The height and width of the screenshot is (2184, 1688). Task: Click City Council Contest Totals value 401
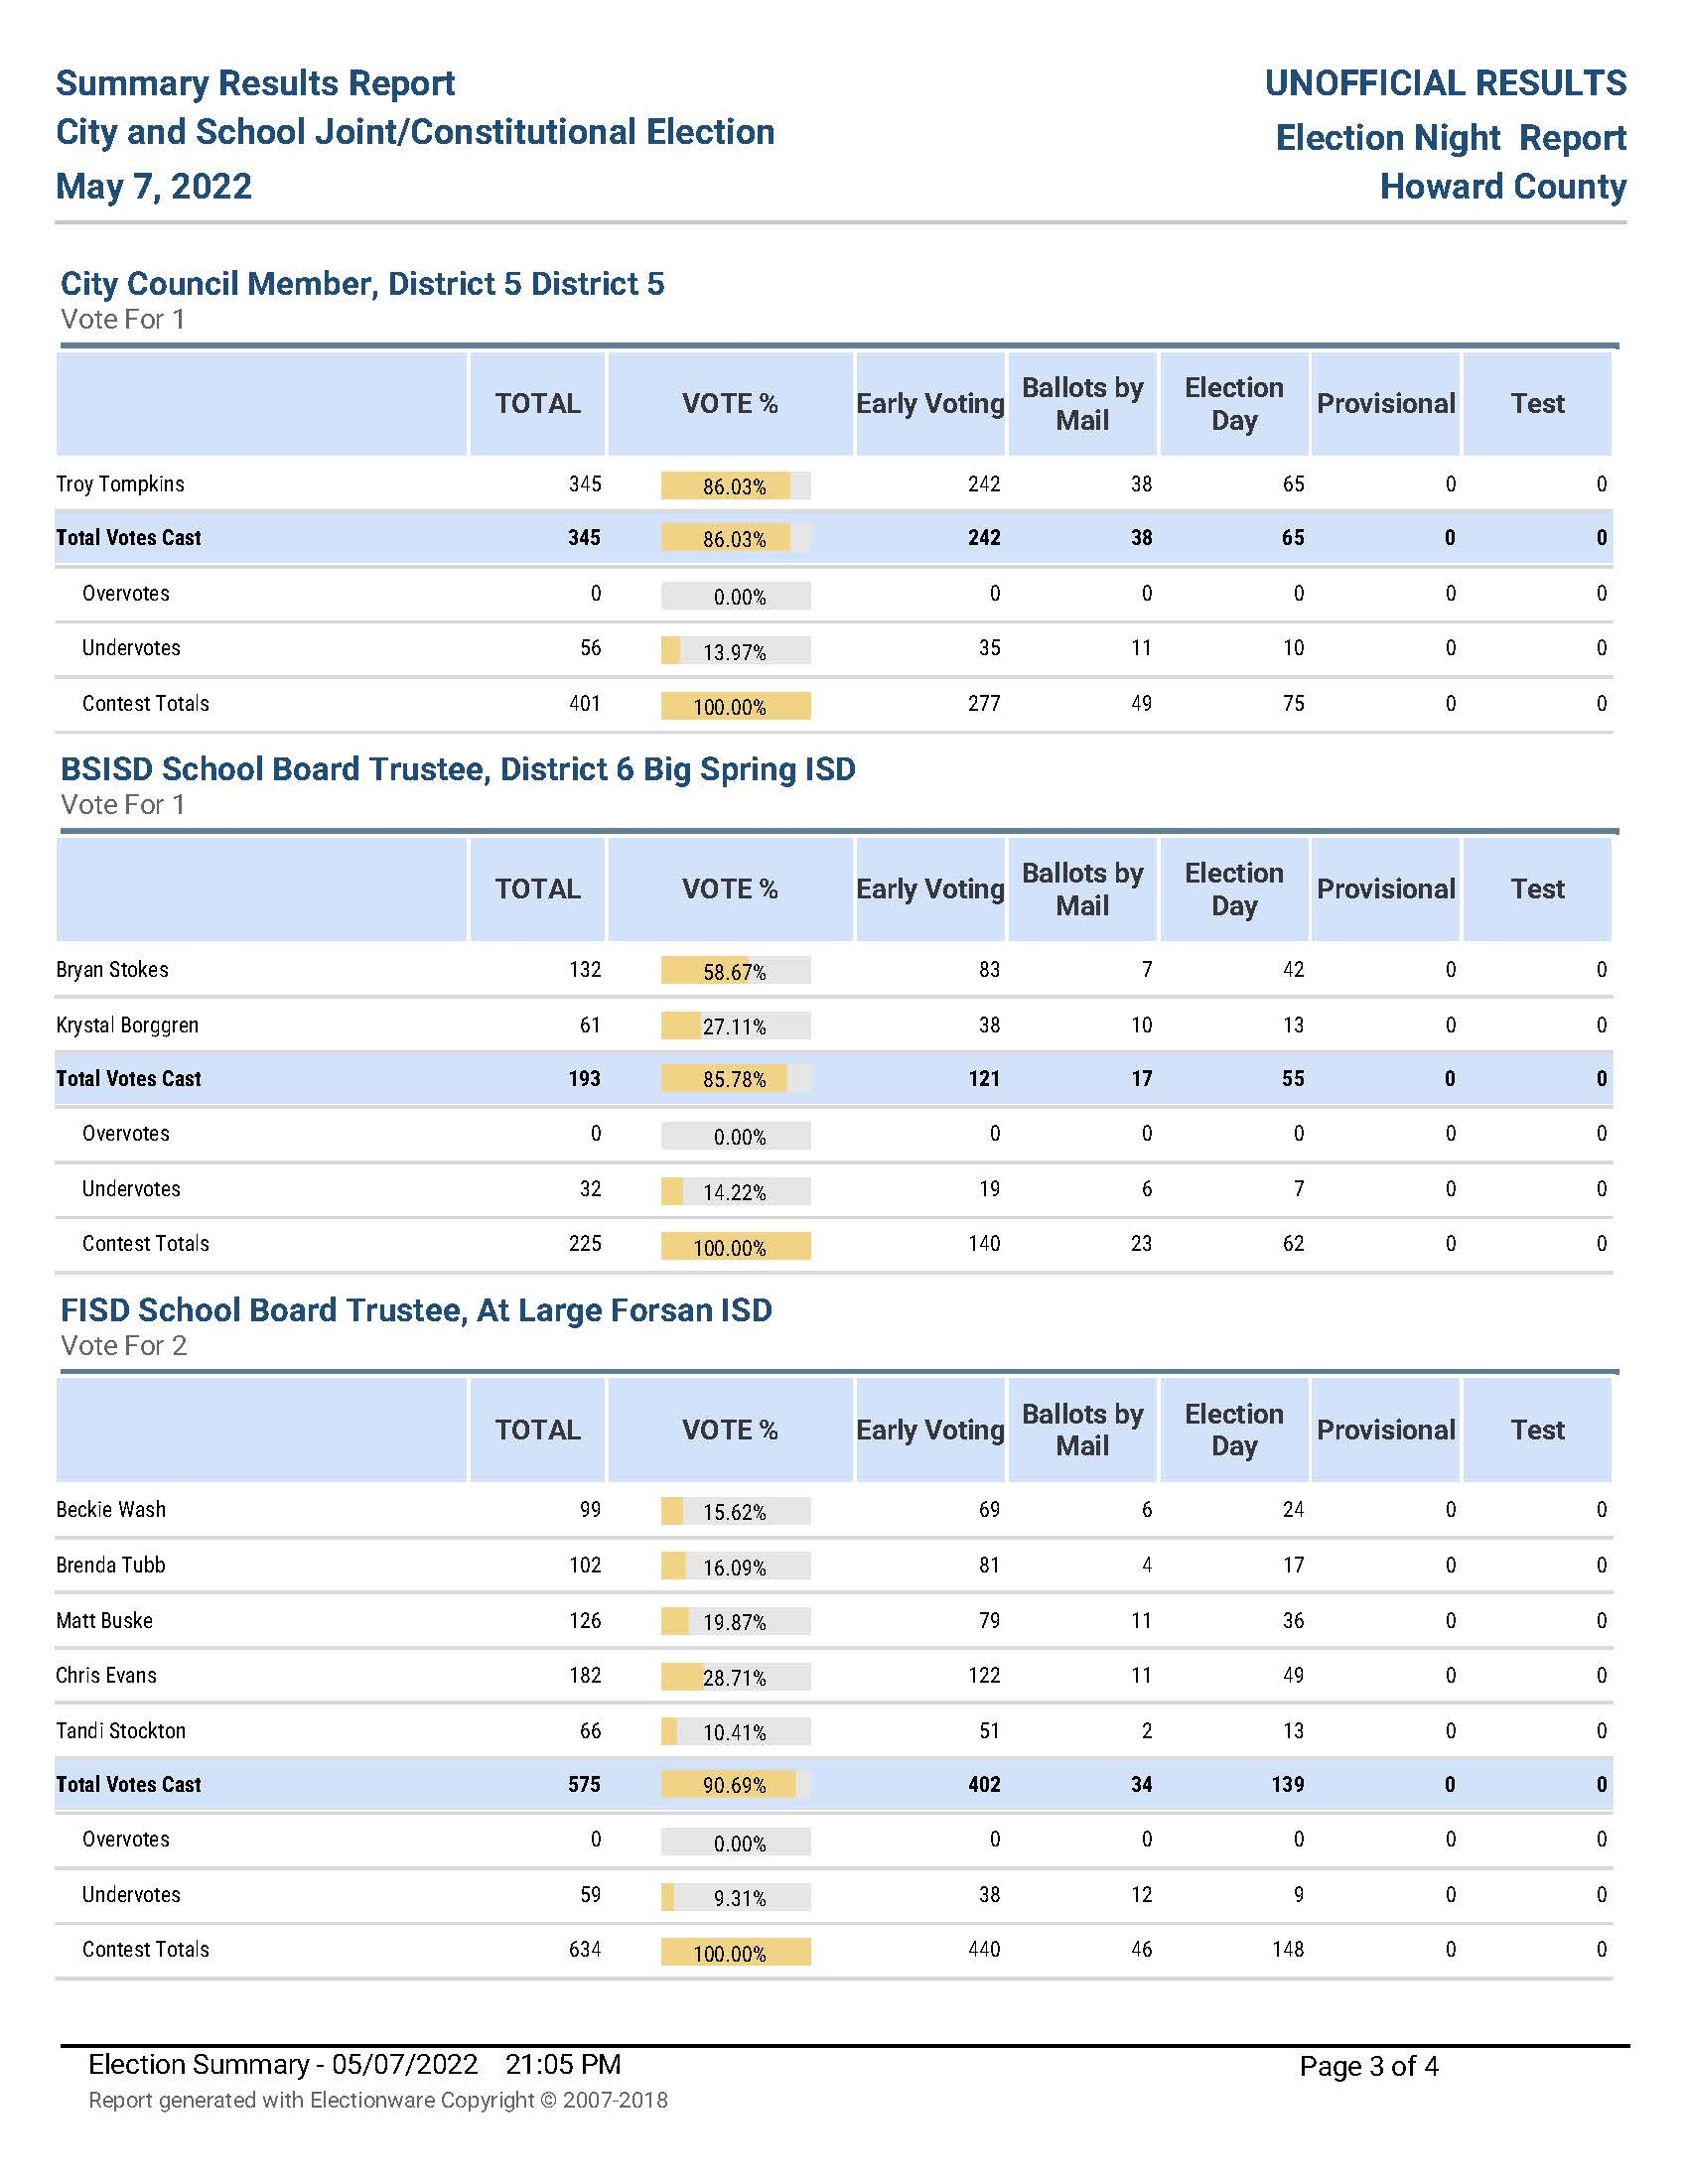pos(585,703)
